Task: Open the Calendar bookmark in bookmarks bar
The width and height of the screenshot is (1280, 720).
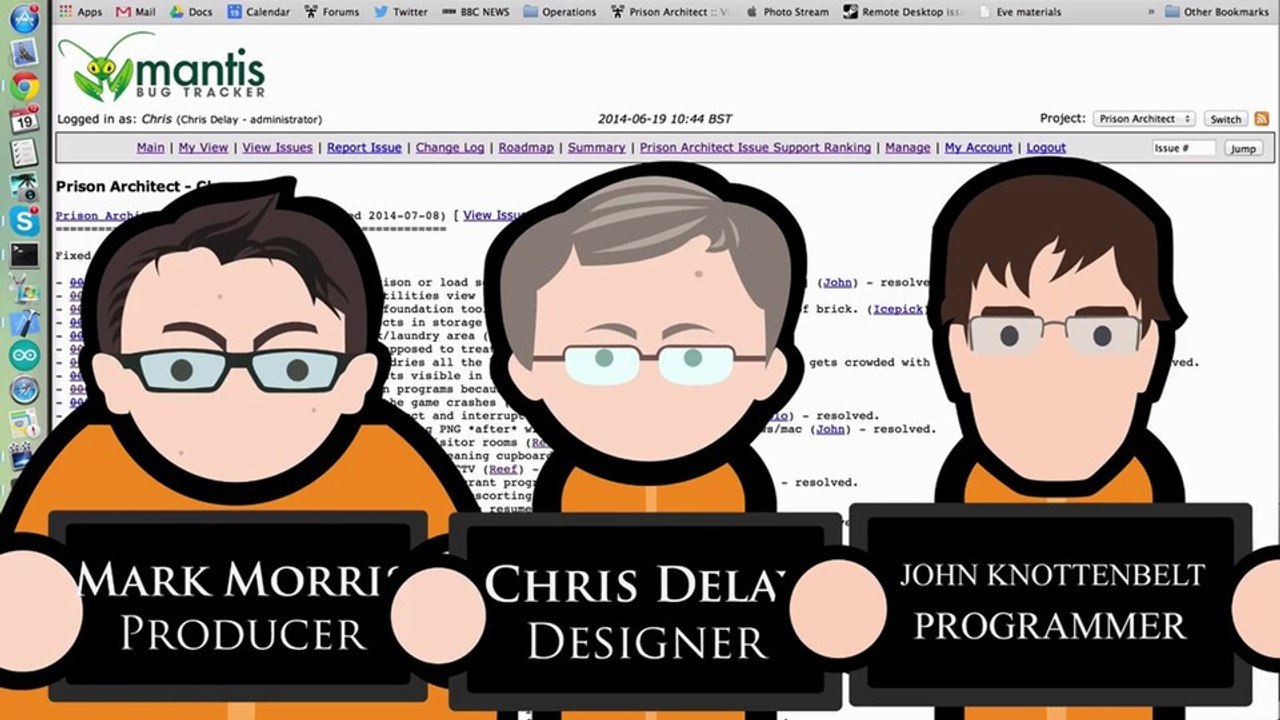Action: [259, 12]
